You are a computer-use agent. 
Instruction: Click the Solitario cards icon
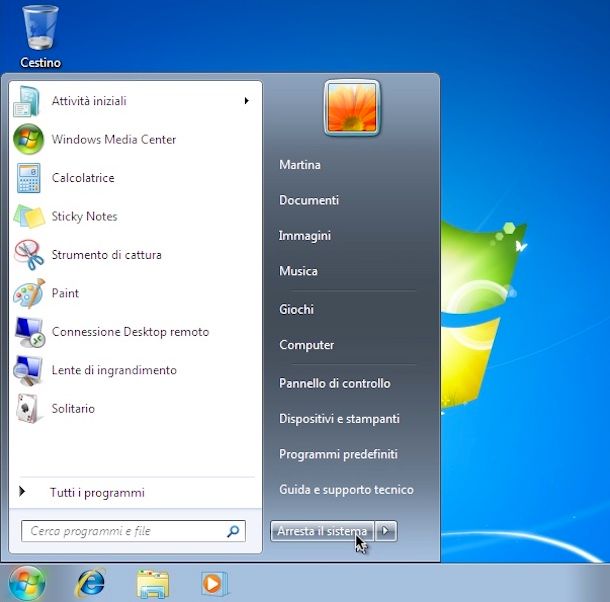point(28,408)
